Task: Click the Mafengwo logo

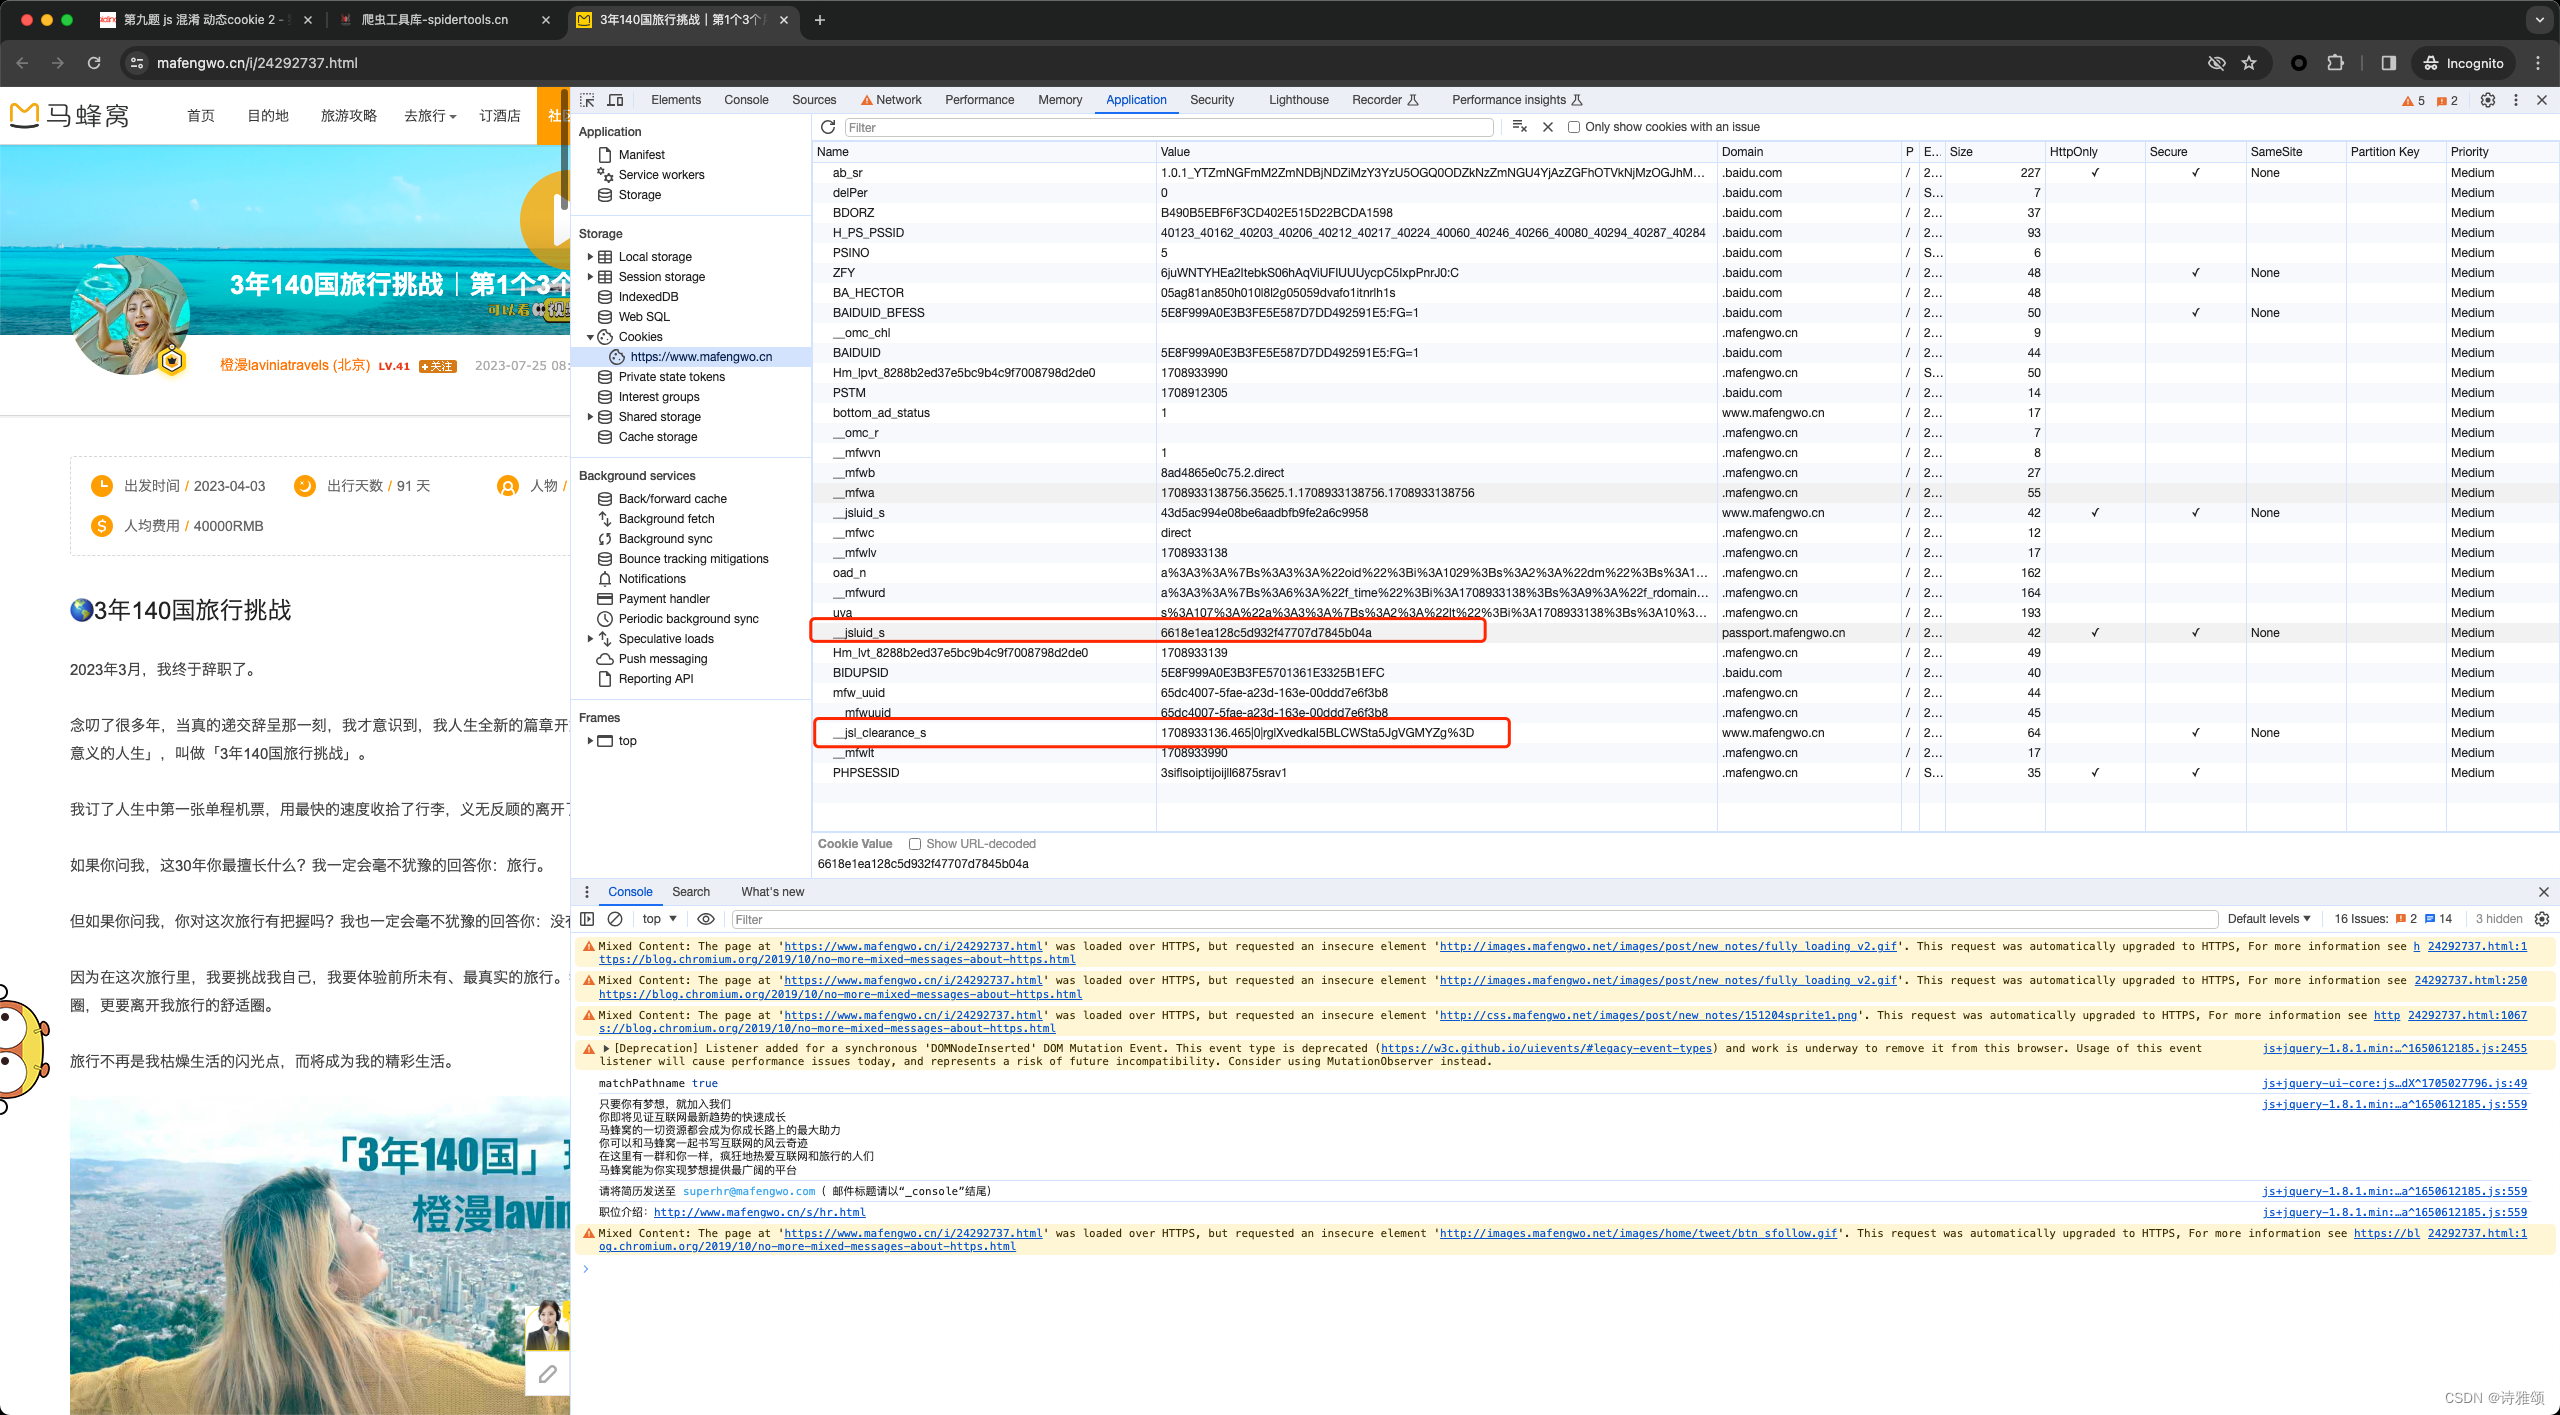Action: click(x=70, y=116)
